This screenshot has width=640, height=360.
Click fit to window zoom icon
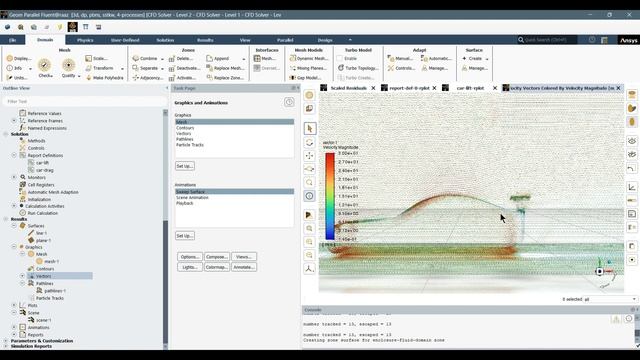[x=309, y=229]
